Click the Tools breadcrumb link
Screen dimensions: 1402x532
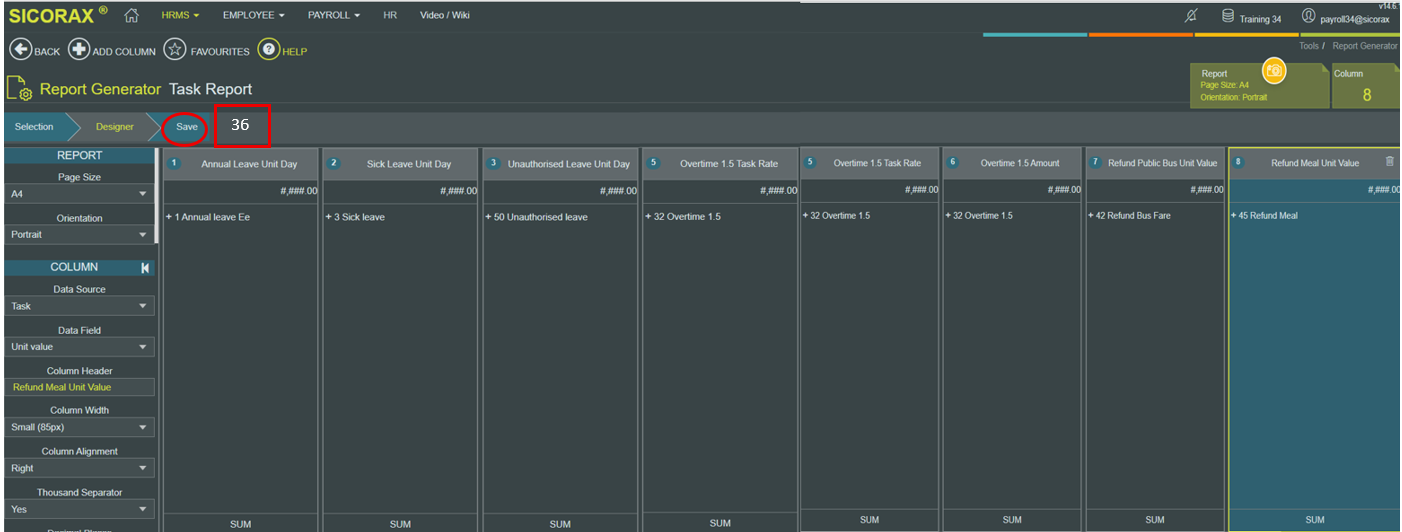[1309, 46]
